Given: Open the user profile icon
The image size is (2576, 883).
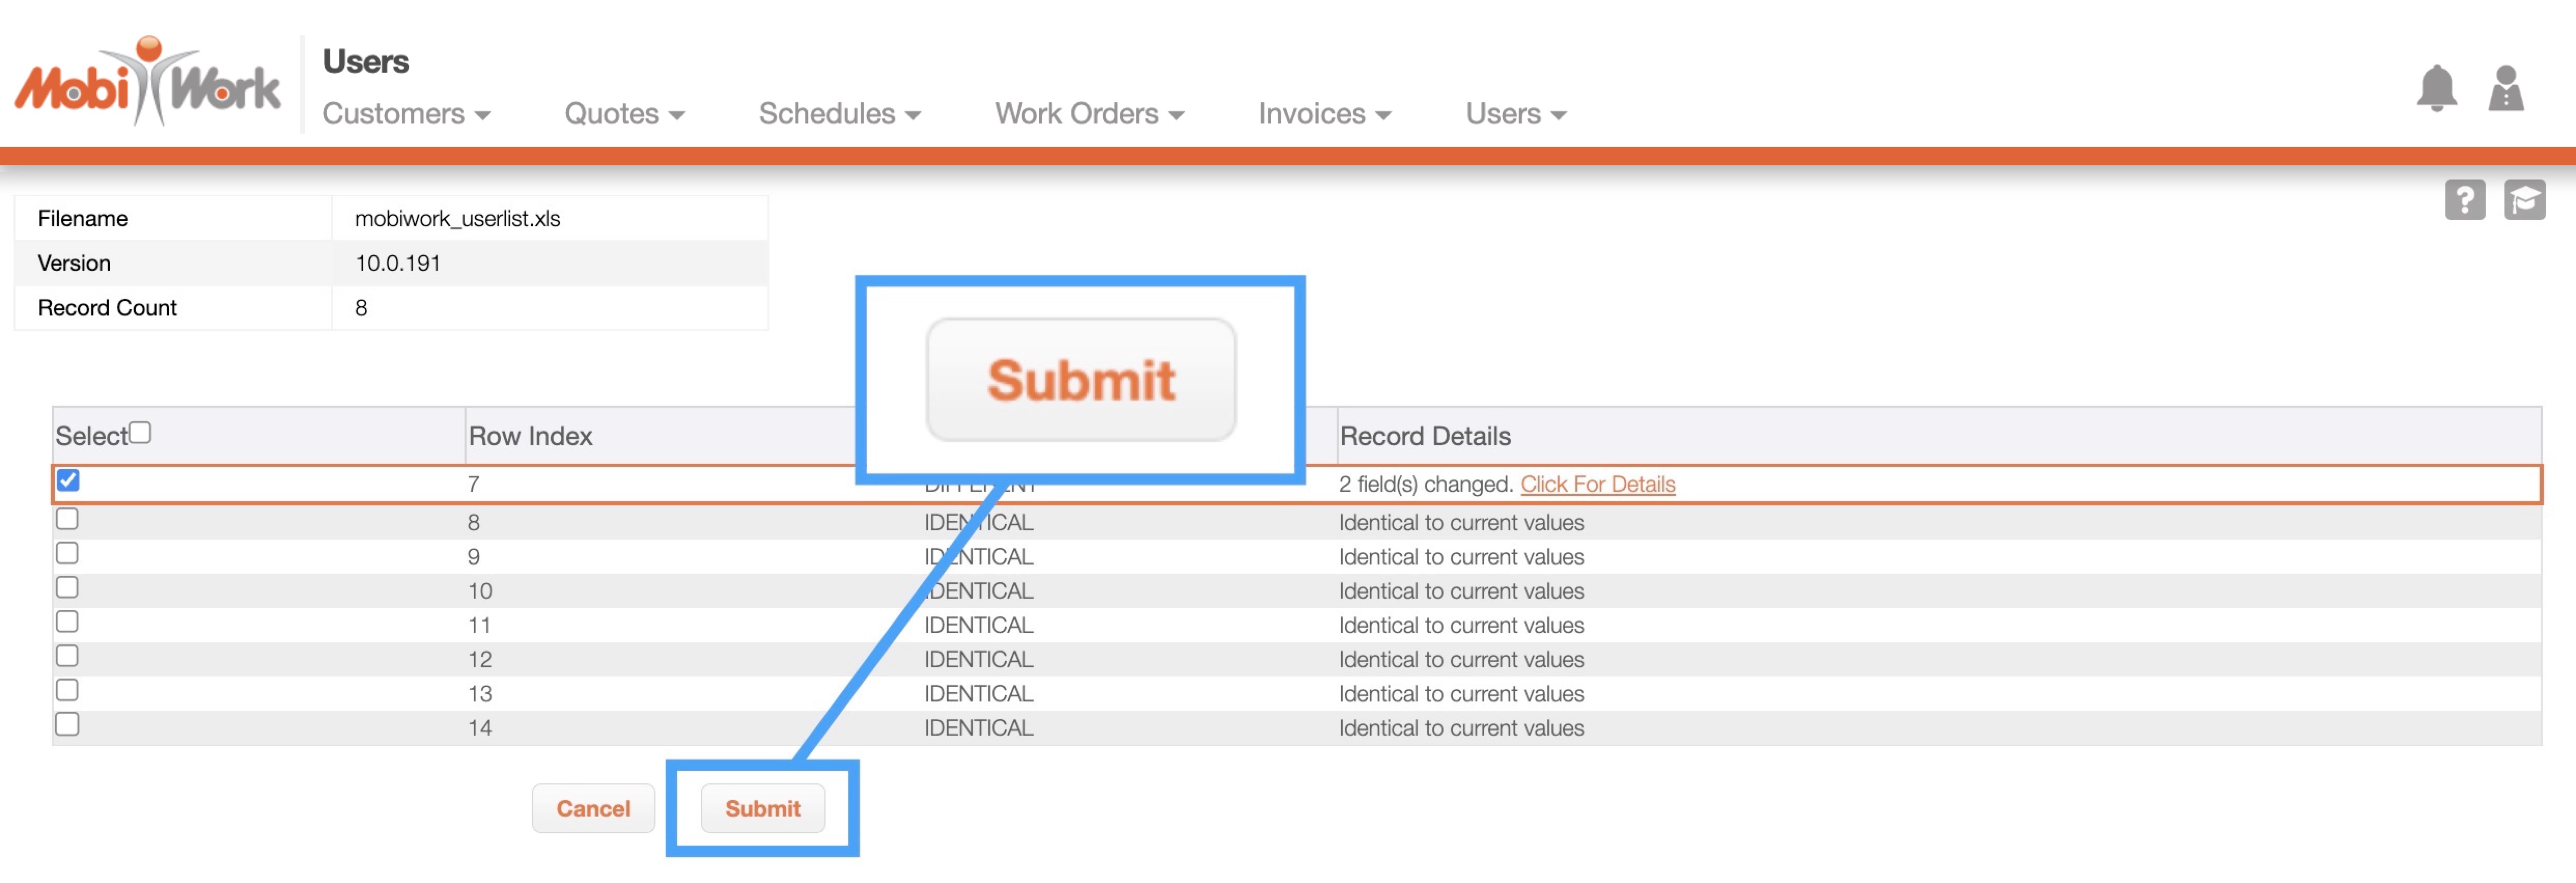Looking at the screenshot, I should click(2505, 88).
